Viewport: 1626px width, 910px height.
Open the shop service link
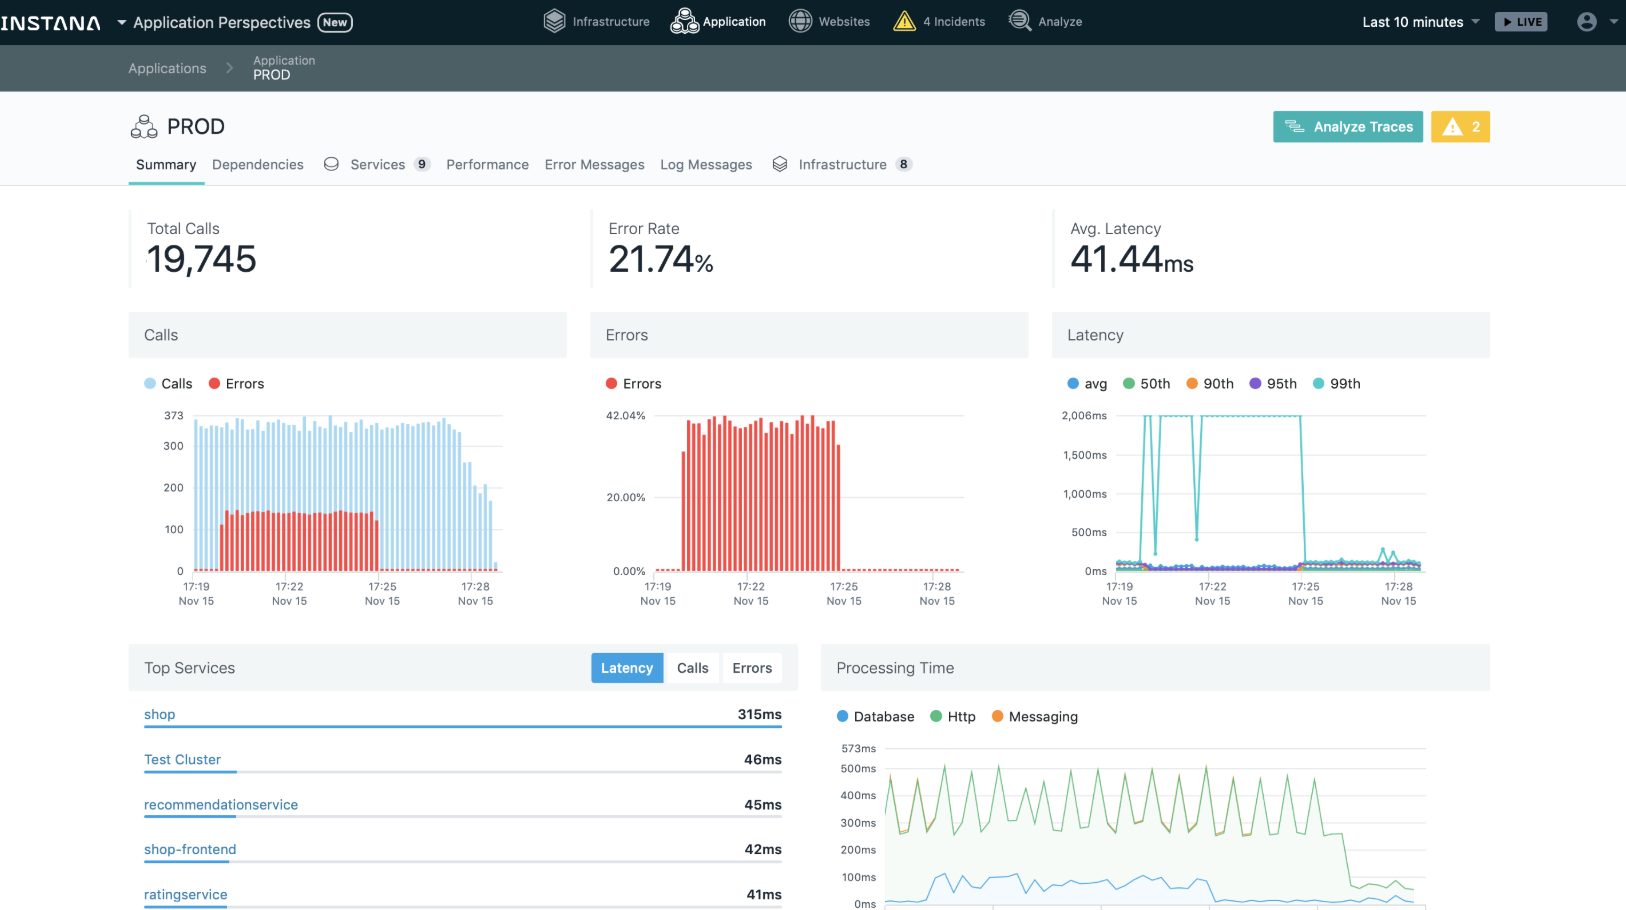[159, 714]
